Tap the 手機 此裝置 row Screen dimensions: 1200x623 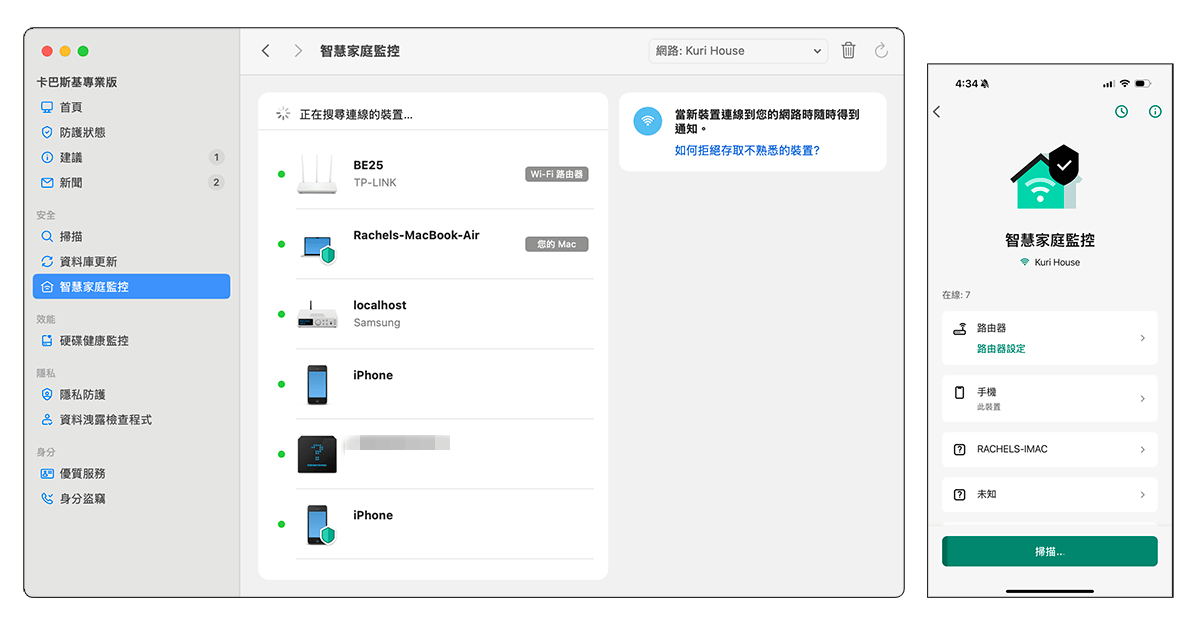coord(1050,398)
